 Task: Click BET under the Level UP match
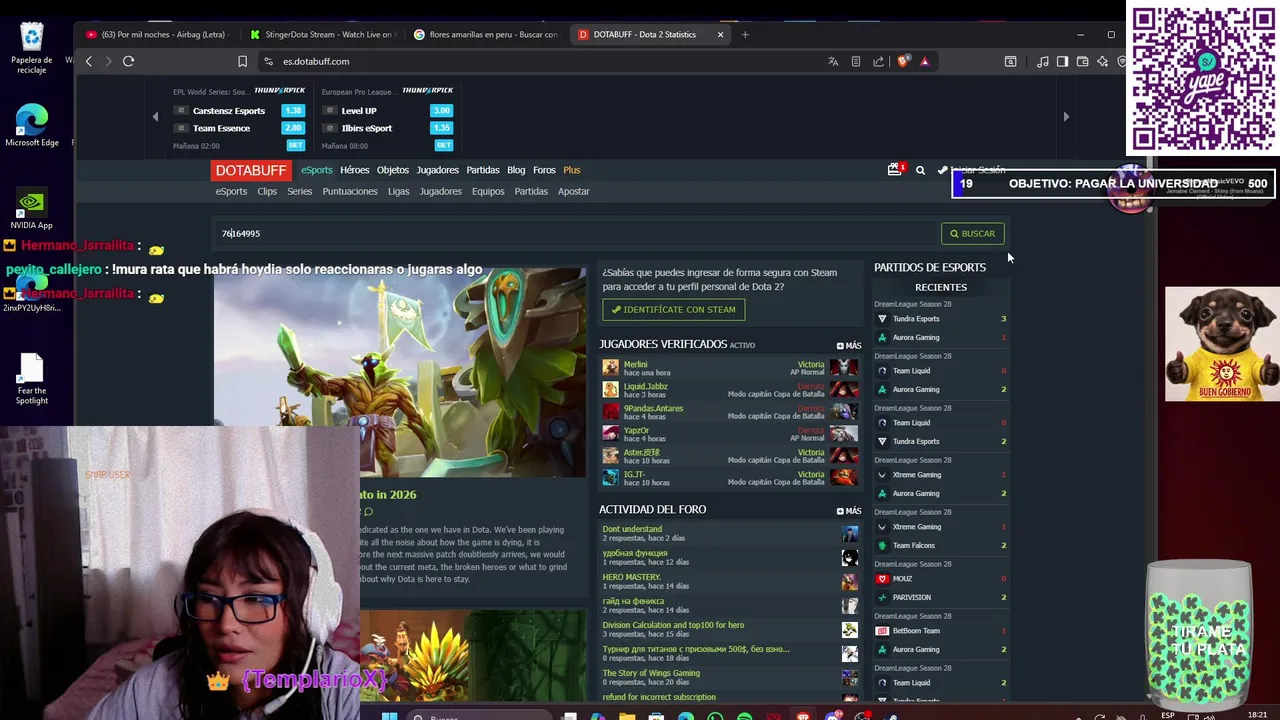pyautogui.click(x=443, y=146)
